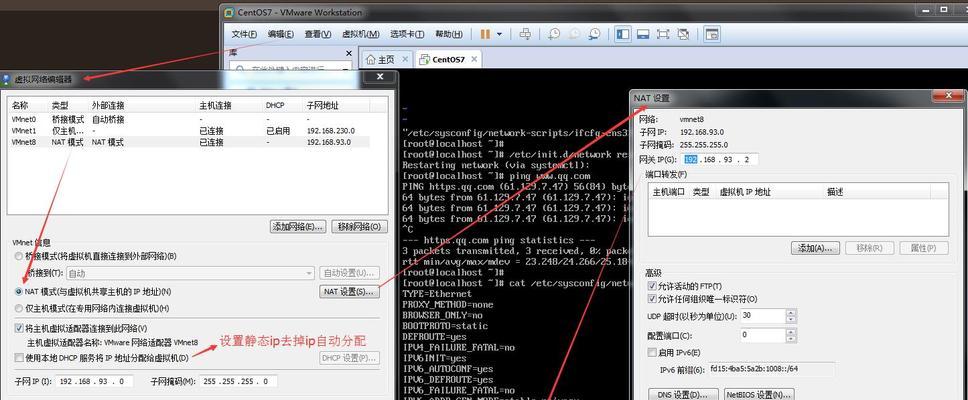Click 添加(A)... in port forwarding

click(x=815, y=248)
